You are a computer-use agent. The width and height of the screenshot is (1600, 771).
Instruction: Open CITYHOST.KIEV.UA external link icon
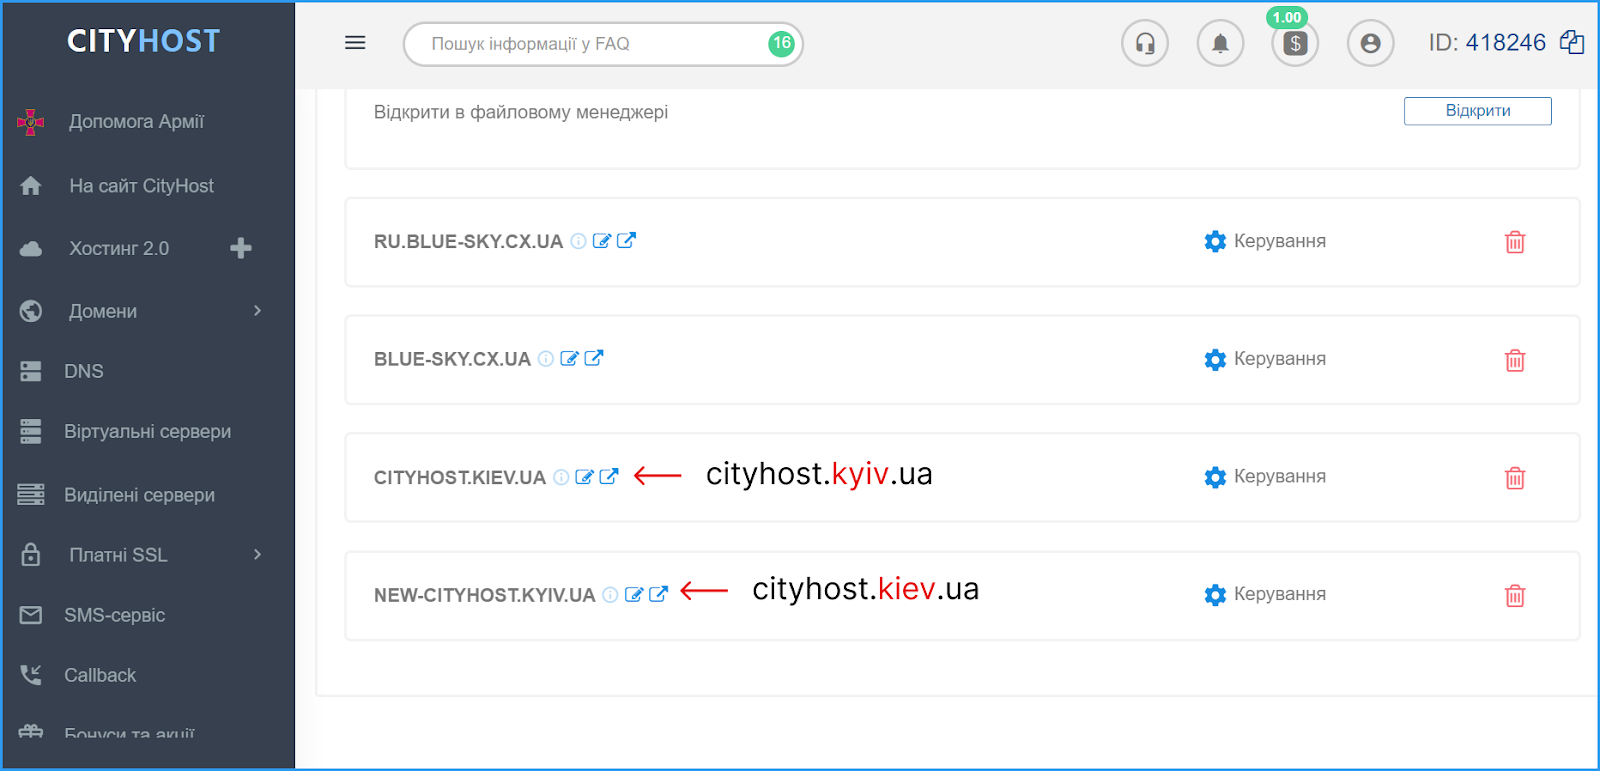pyautogui.click(x=609, y=477)
